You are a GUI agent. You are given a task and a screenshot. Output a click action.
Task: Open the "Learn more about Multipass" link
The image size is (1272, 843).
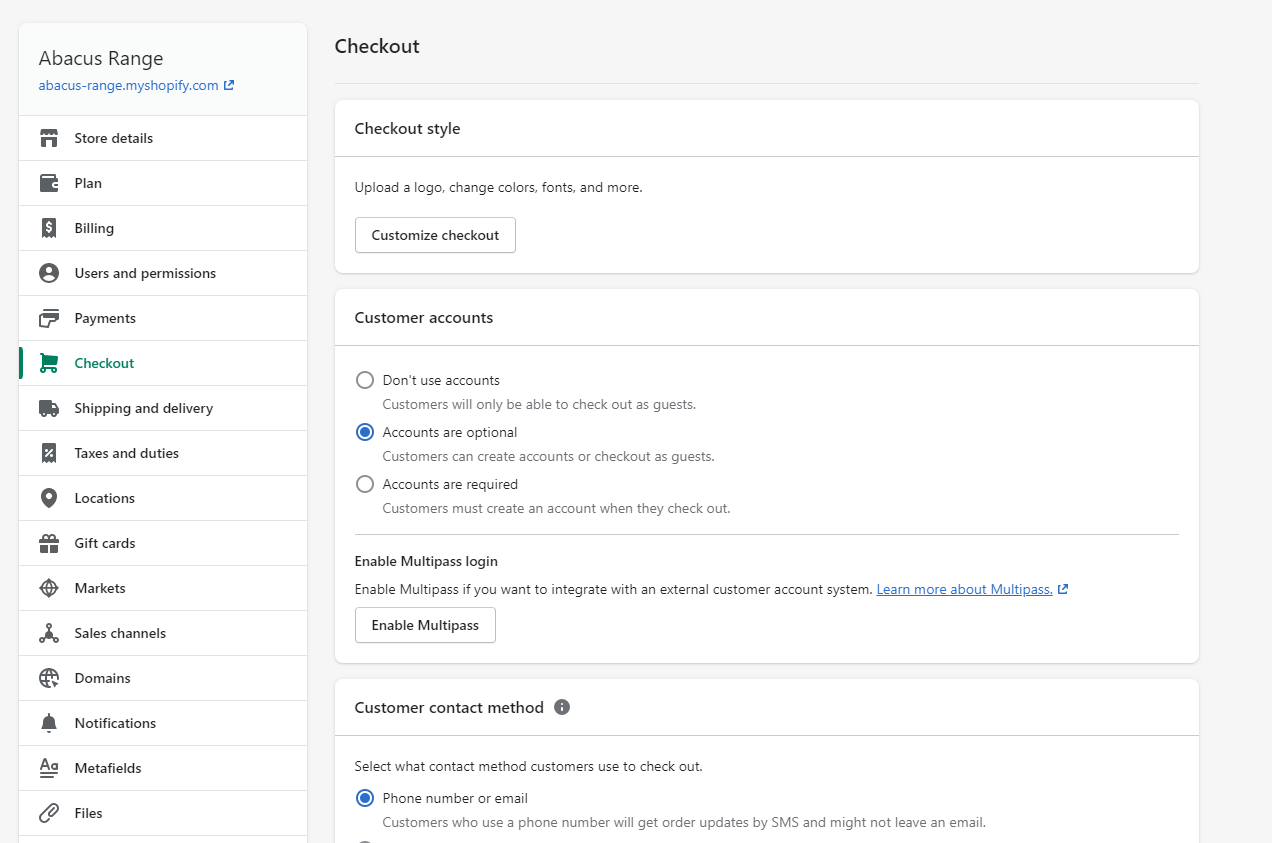(964, 589)
